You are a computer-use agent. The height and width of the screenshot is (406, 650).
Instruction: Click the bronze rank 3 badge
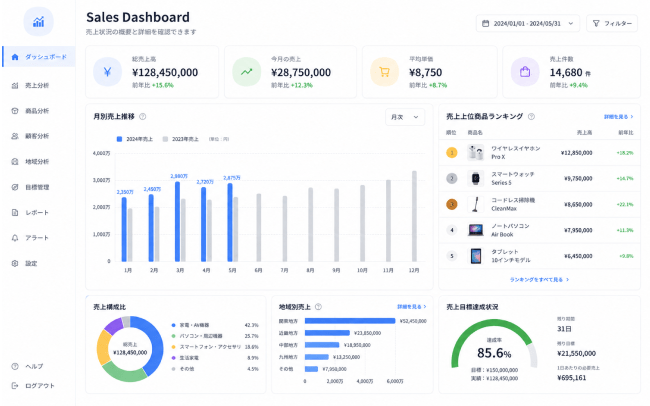(x=451, y=204)
